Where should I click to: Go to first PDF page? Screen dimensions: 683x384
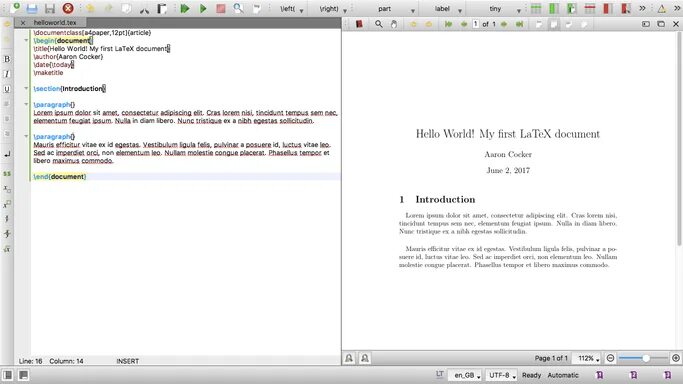click(448, 24)
